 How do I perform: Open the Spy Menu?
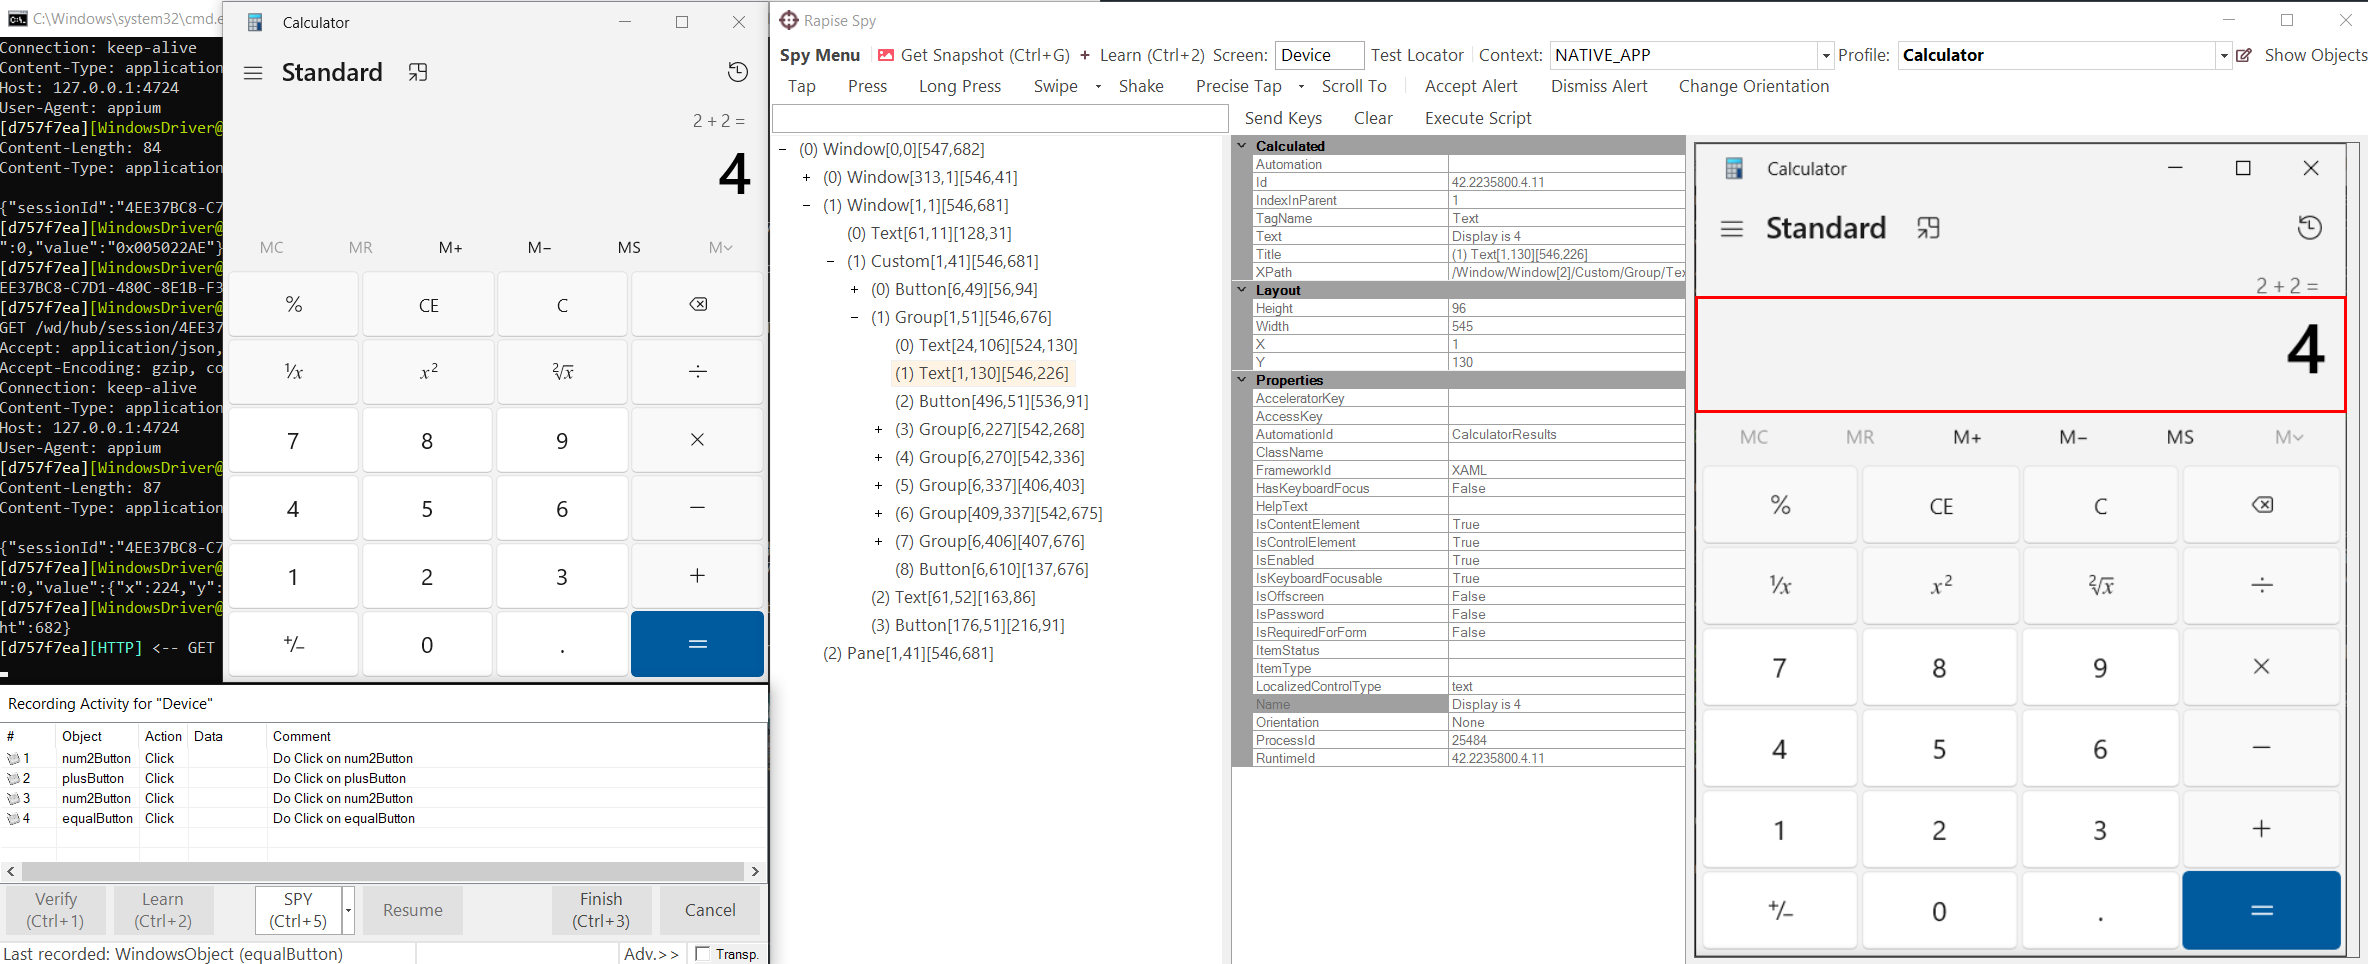819,55
